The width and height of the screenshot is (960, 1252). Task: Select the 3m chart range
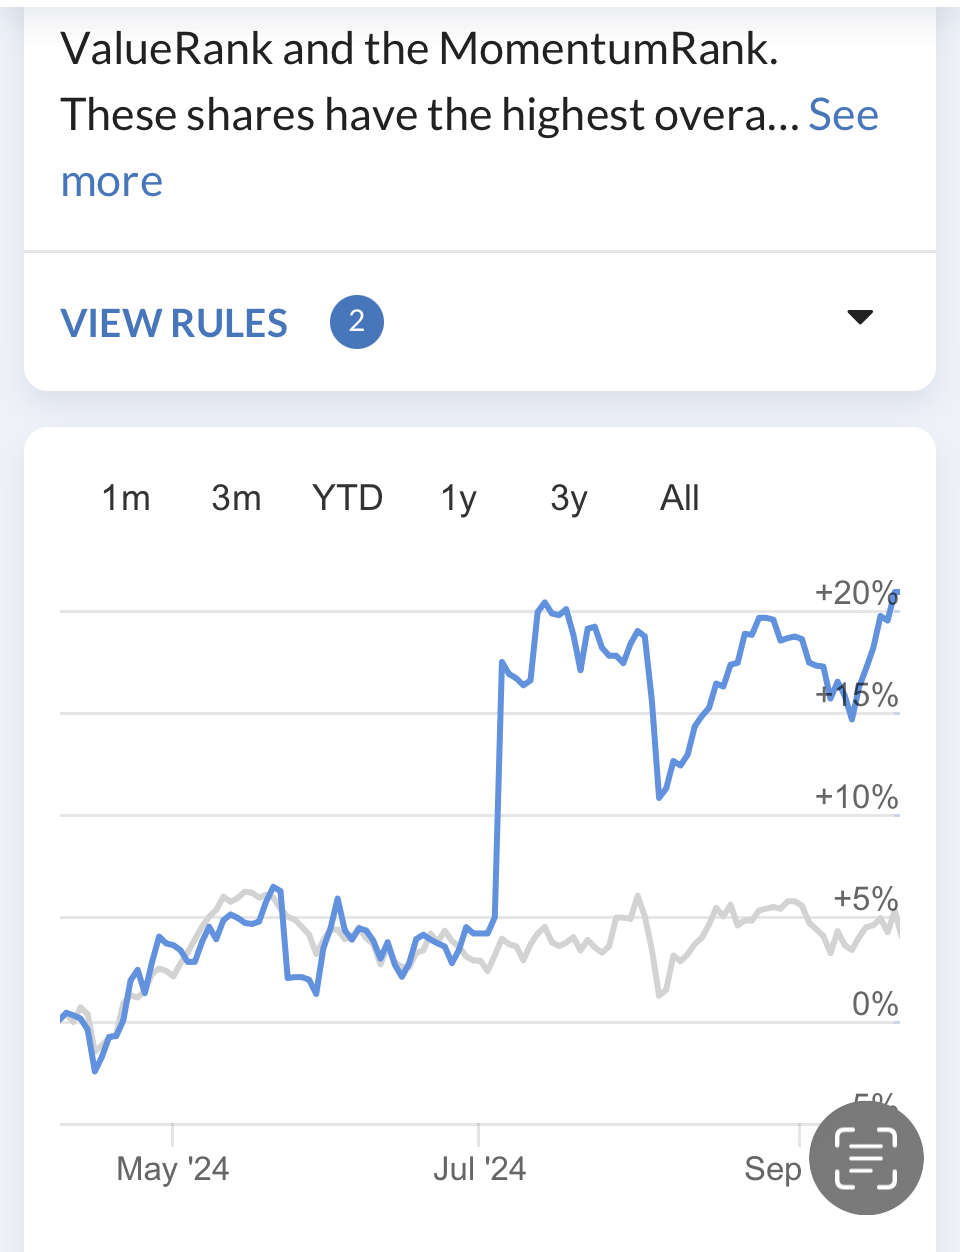tap(236, 497)
